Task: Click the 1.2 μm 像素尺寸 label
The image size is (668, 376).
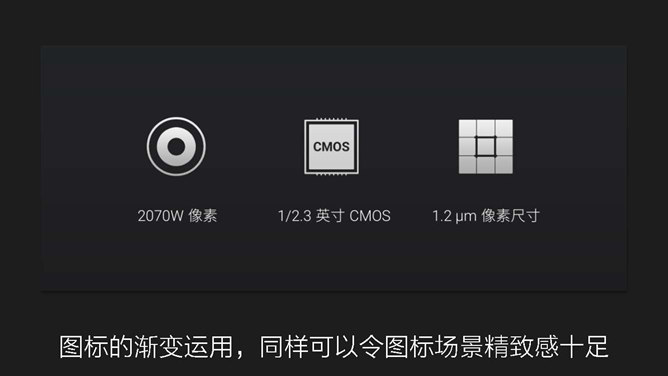Action: click(486, 215)
